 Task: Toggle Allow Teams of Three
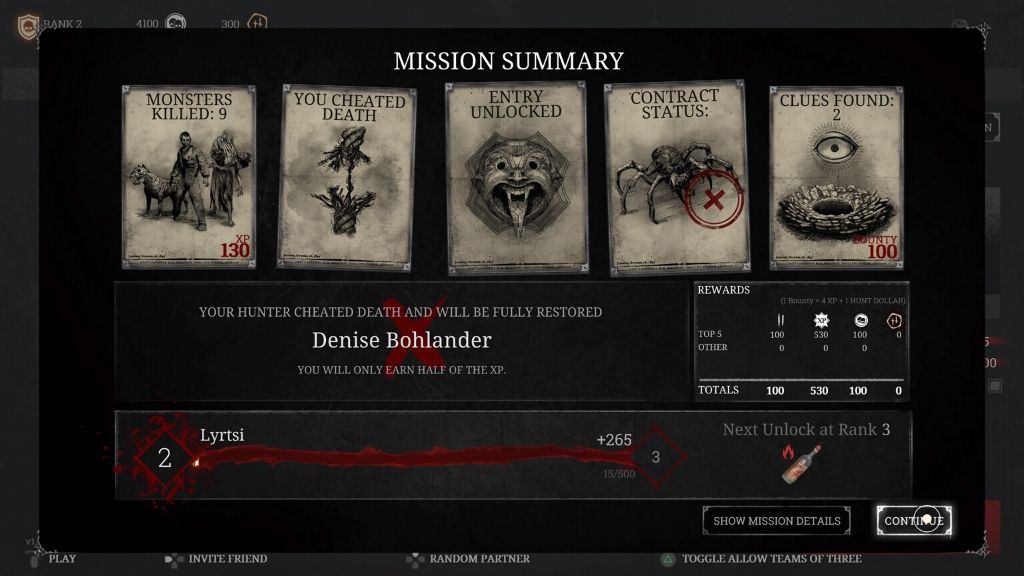pos(762,559)
